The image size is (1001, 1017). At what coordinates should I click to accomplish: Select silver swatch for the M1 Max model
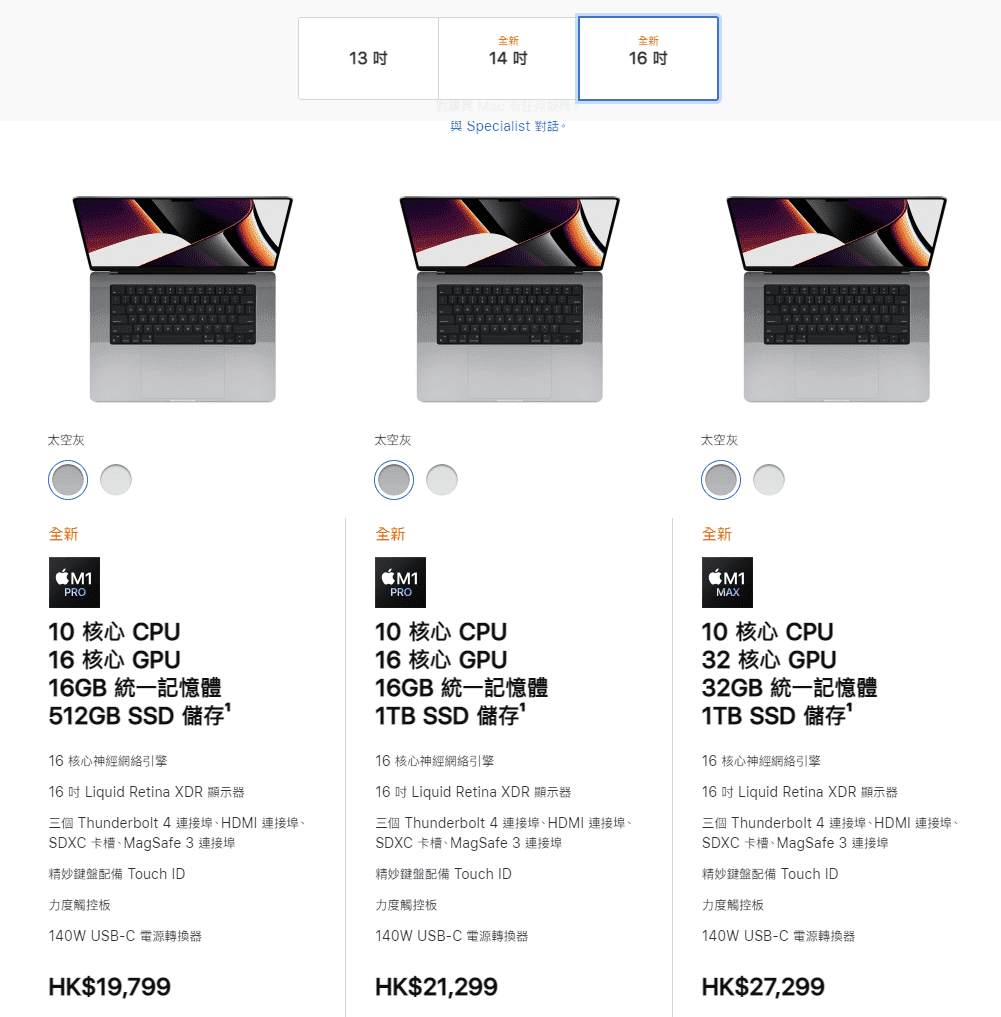(x=768, y=480)
